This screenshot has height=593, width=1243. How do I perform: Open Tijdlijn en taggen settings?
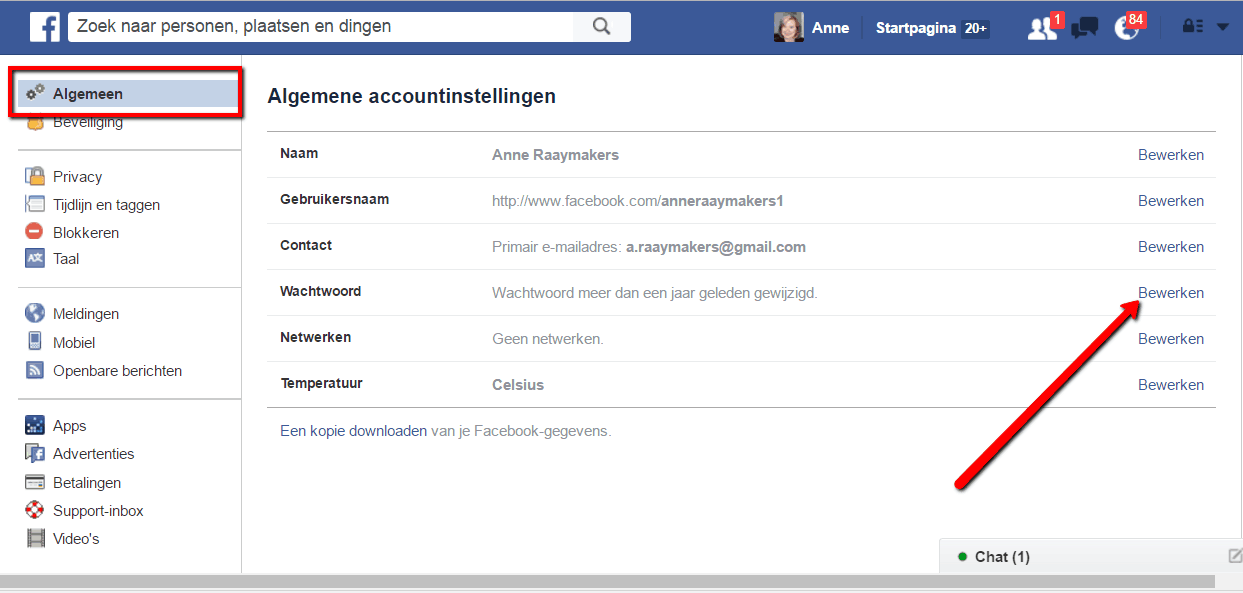106,204
